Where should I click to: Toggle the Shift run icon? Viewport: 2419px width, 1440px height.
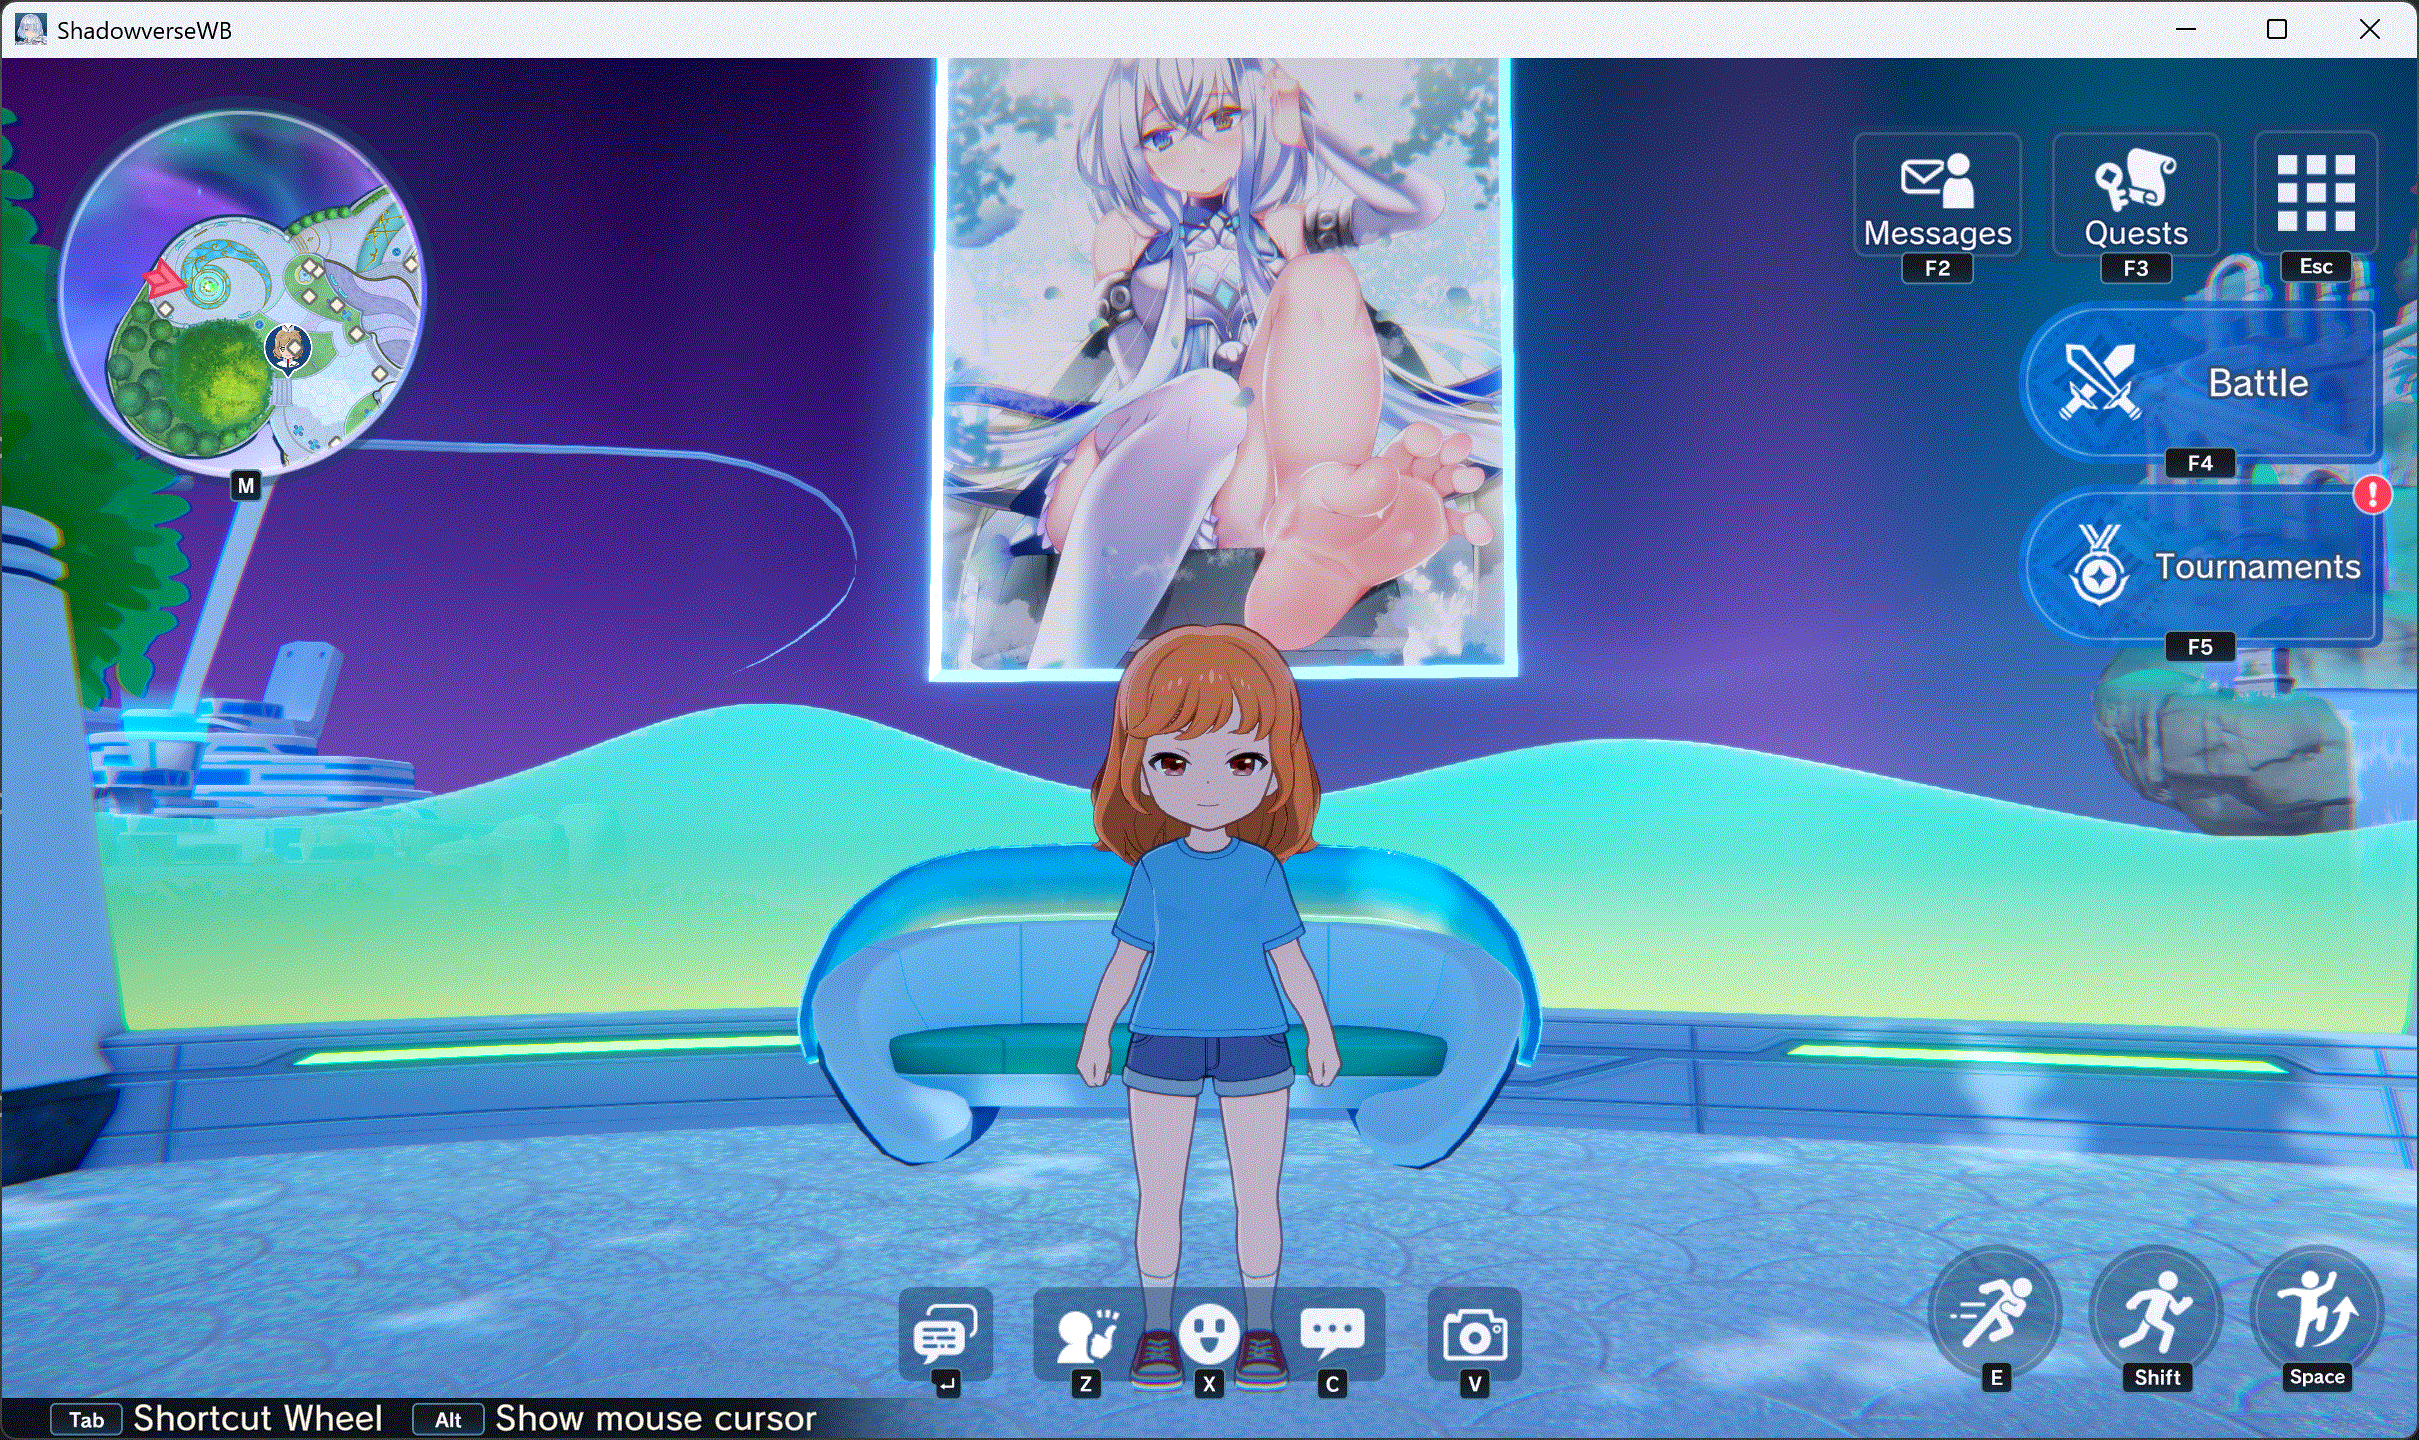pos(2156,1313)
